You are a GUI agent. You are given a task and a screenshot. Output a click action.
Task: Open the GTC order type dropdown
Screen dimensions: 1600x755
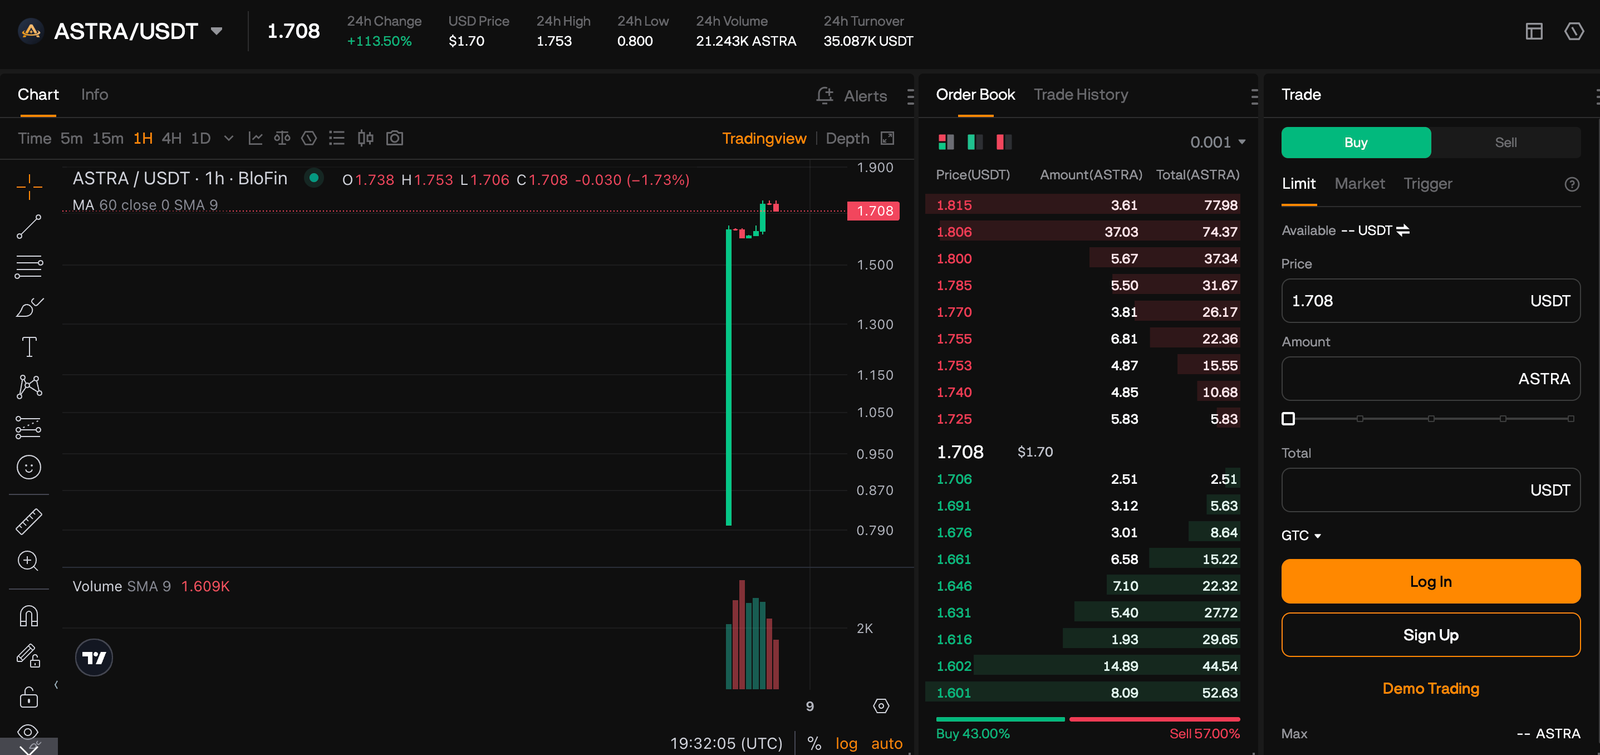pyautogui.click(x=1301, y=536)
